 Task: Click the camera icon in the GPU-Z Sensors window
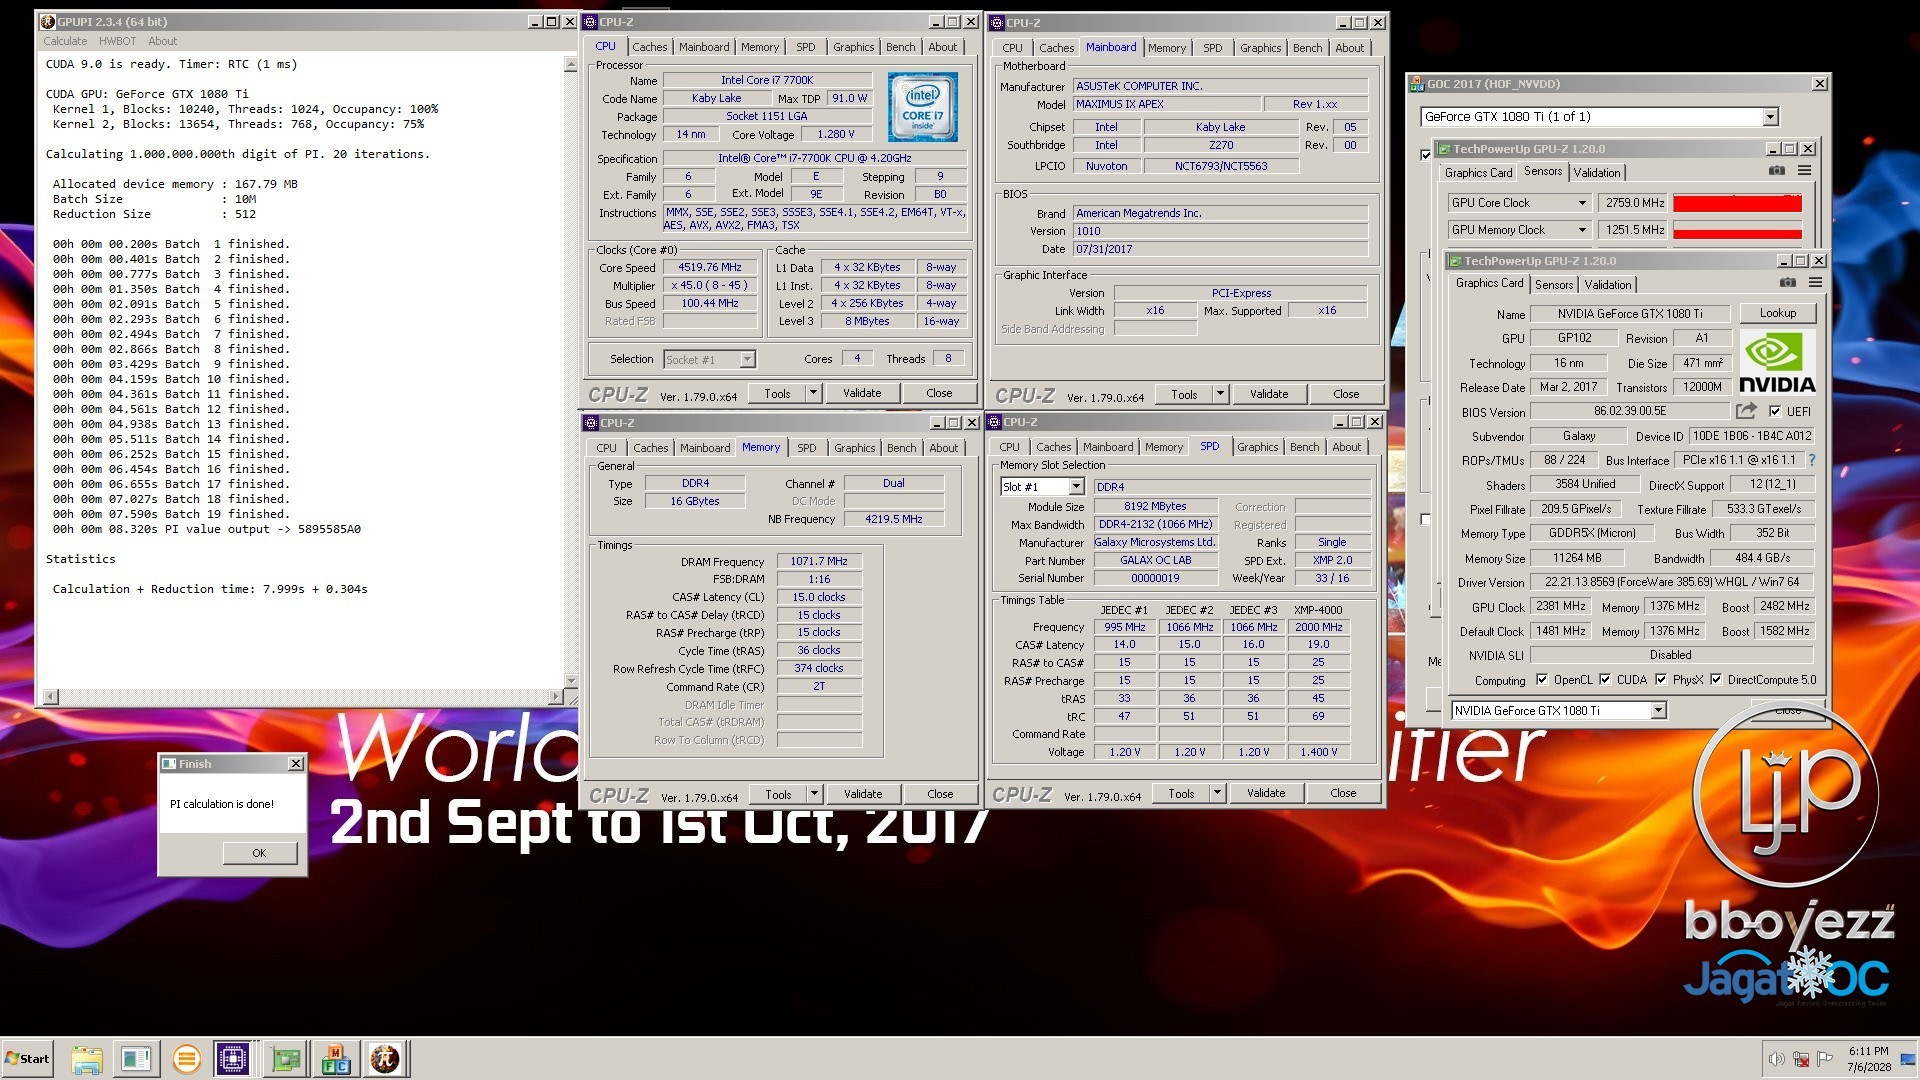1777,171
